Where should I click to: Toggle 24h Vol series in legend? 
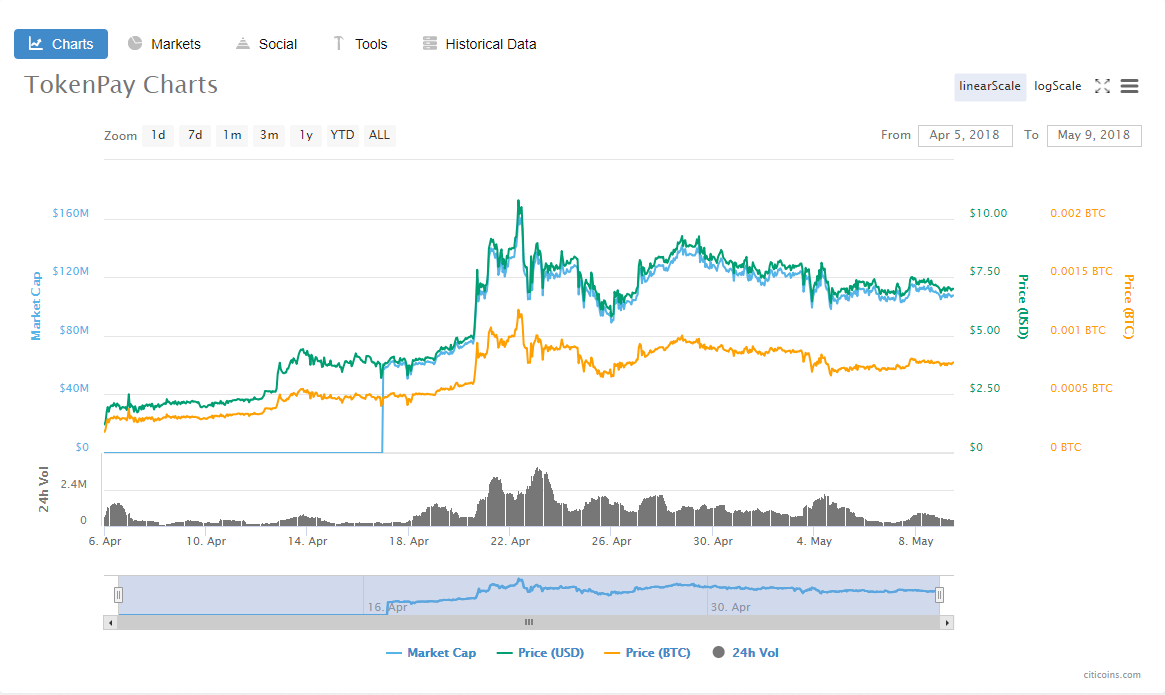[746, 653]
